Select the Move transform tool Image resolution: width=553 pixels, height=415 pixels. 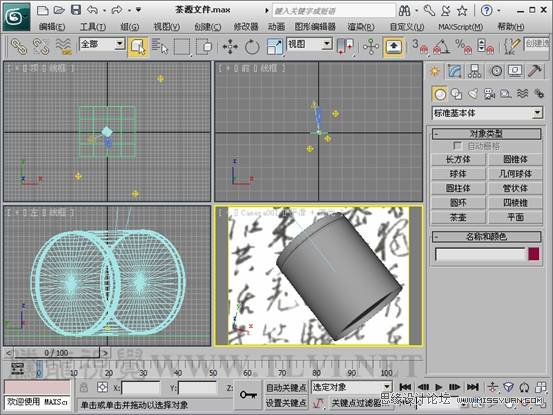click(x=230, y=46)
